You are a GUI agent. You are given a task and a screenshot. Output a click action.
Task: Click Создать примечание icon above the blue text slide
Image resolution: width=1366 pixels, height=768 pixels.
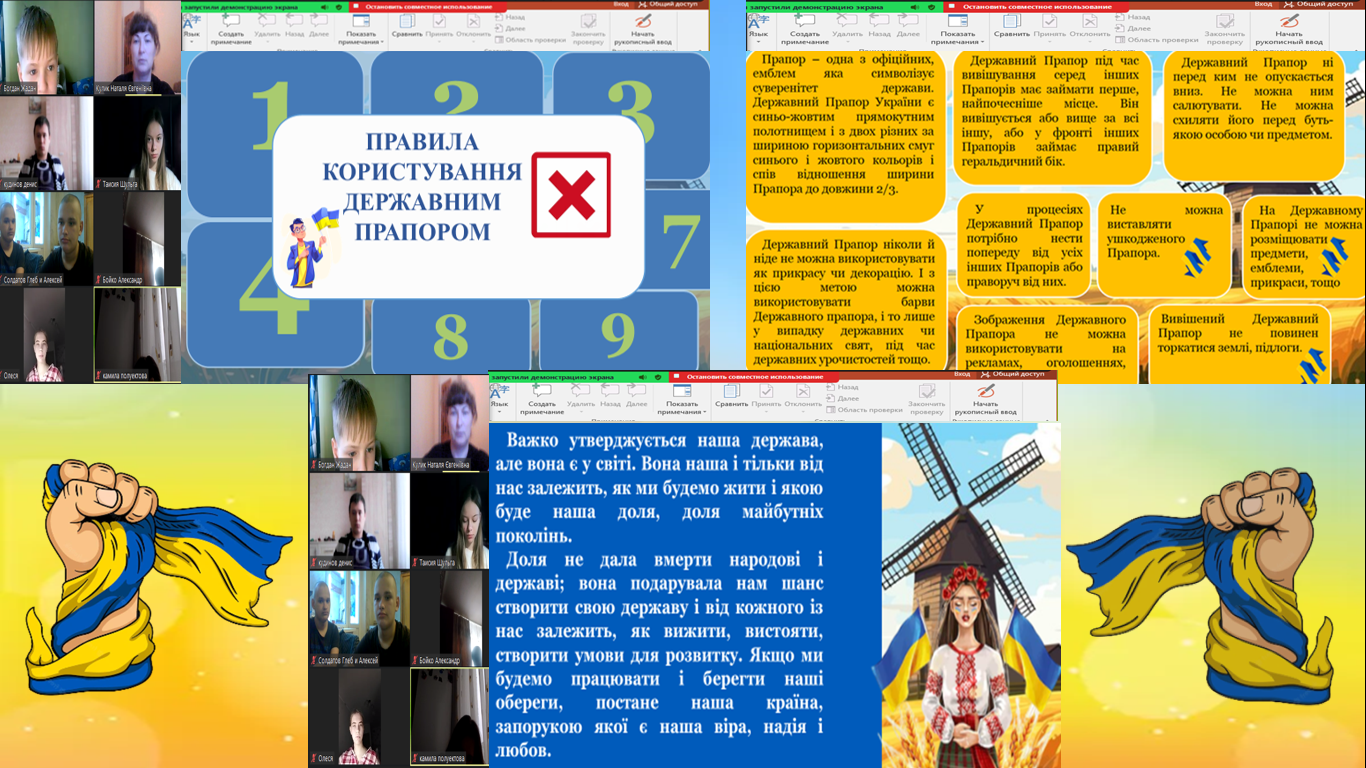542,390
